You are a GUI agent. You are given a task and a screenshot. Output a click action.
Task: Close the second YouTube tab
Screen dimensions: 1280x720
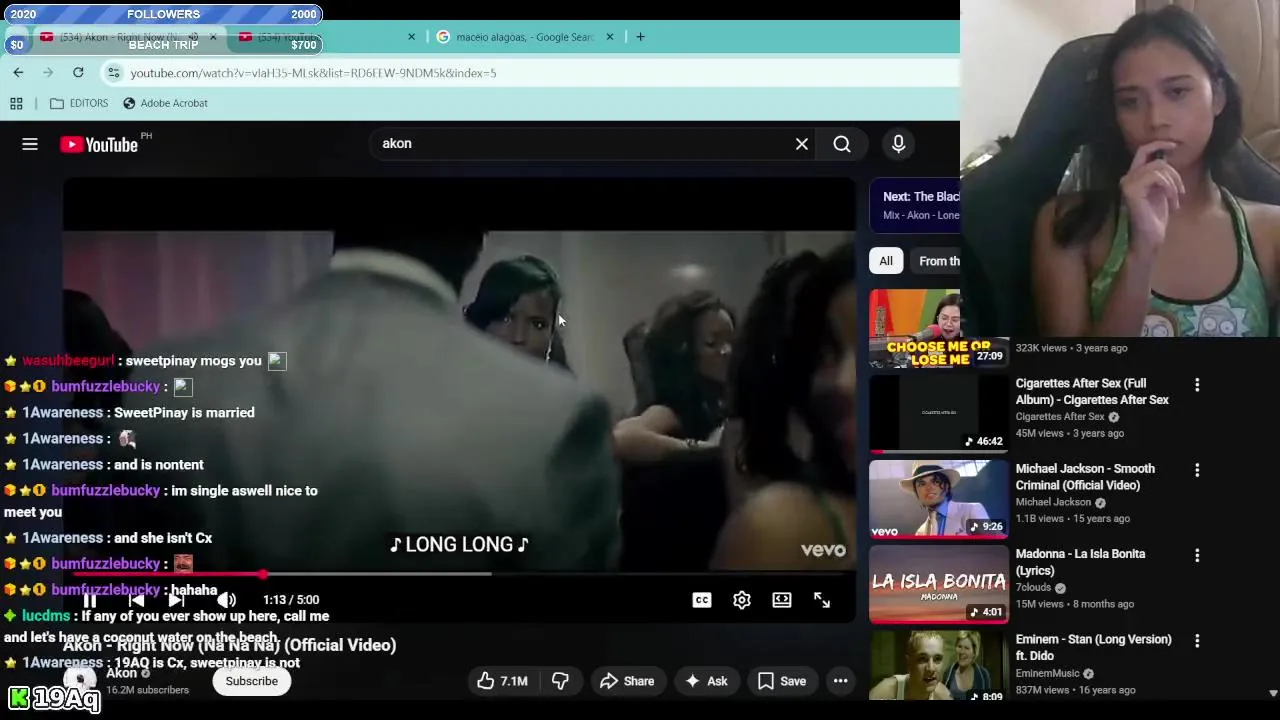(x=411, y=37)
